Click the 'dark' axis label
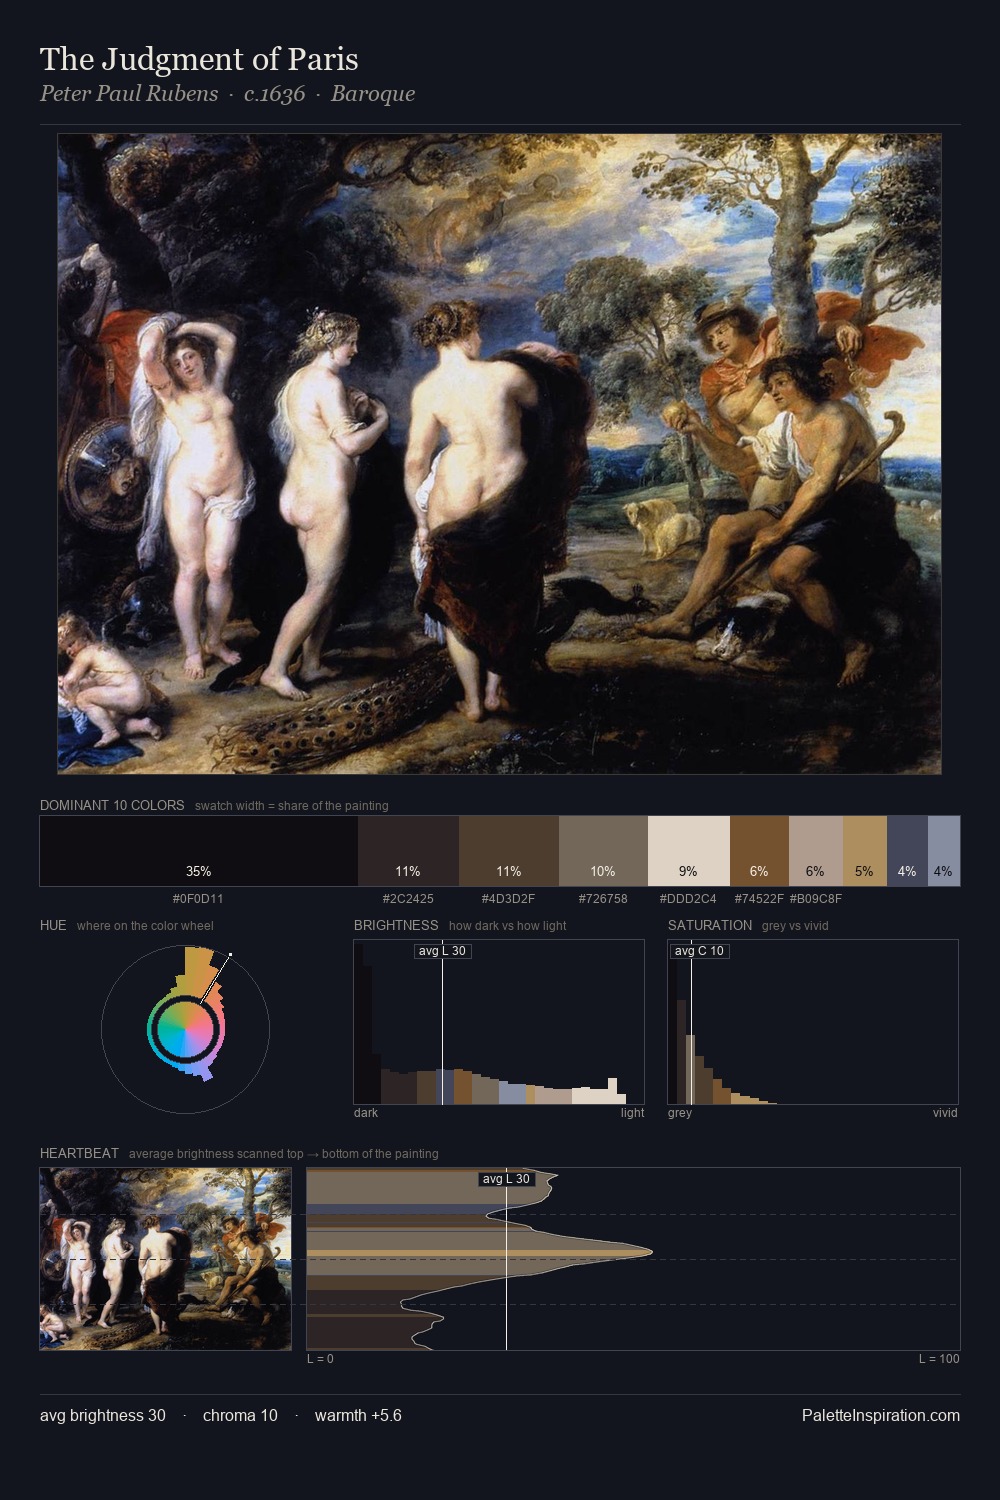 click(366, 1113)
